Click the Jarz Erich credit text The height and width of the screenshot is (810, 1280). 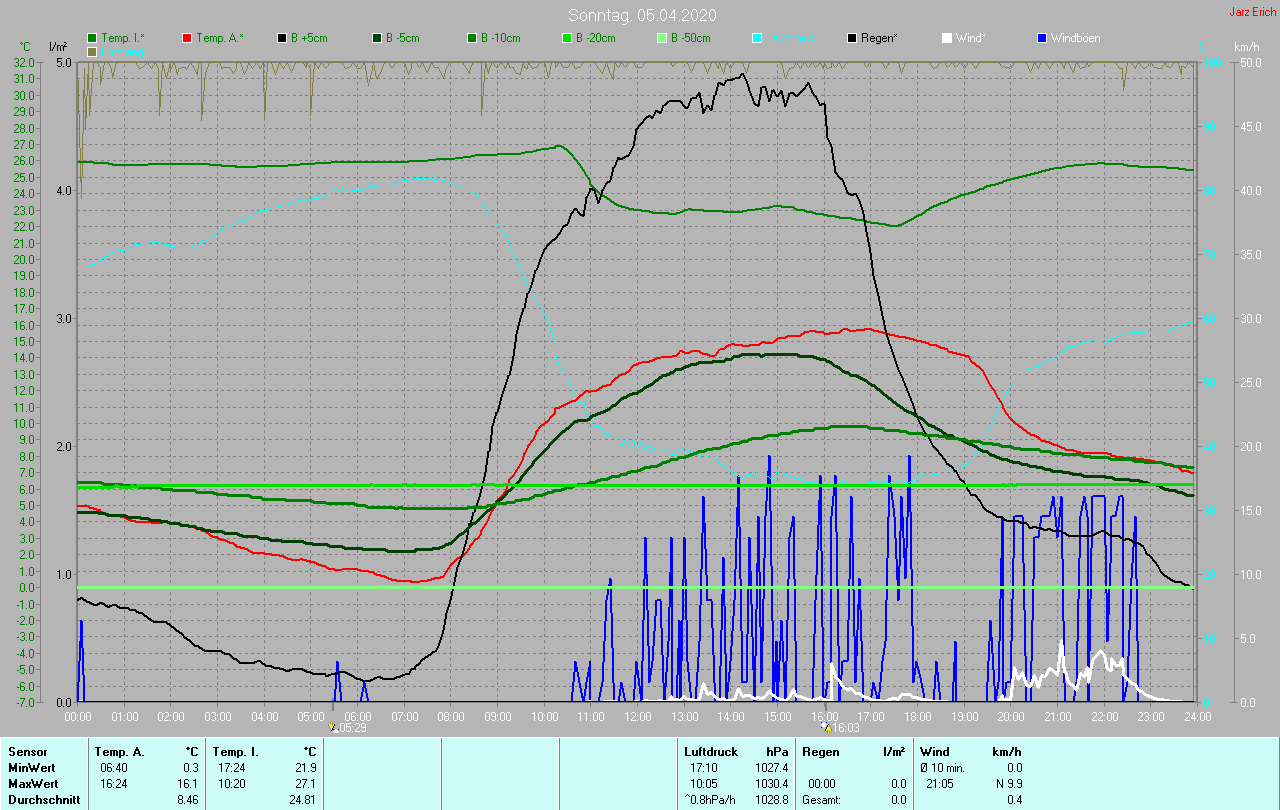pyautogui.click(x=1252, y=12)
